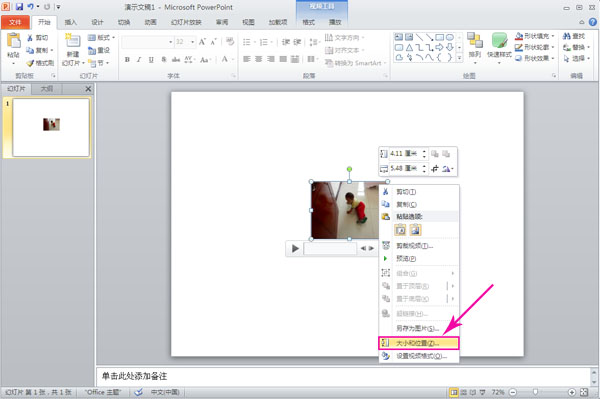Open the Shape Outline (形状轮廓) dropdown
600x399 pixels.
pos(535,47)
